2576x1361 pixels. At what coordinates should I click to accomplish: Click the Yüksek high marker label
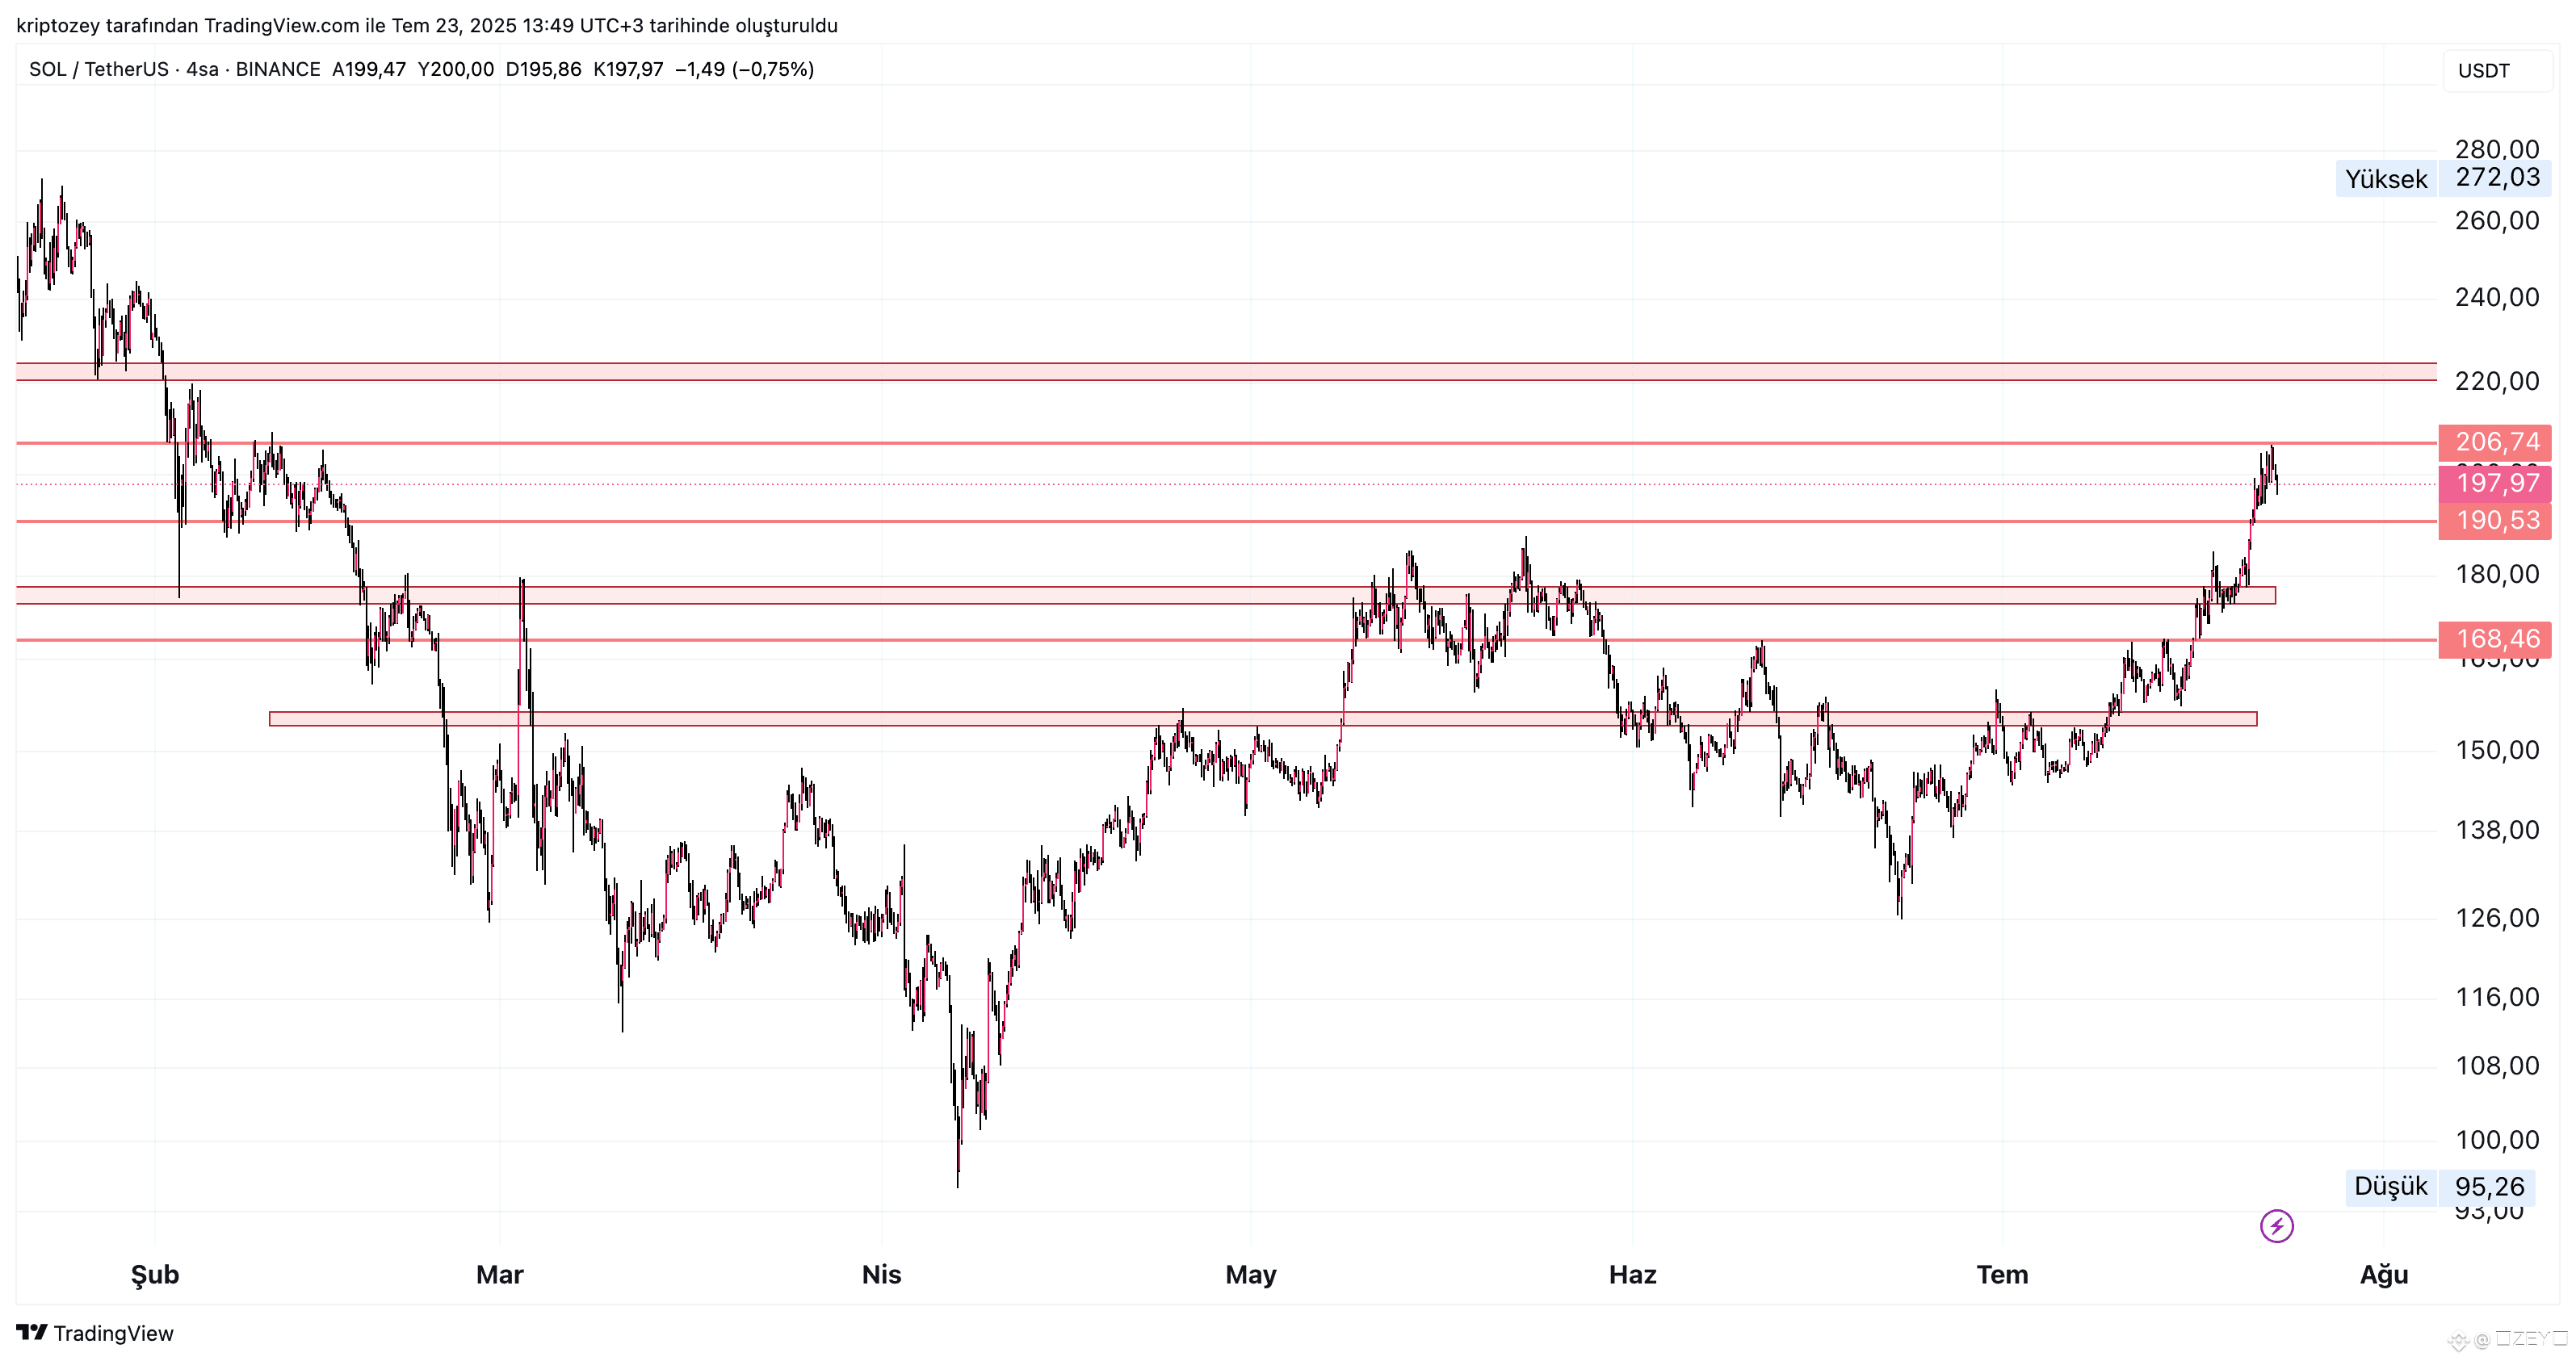[x=2386, y=179]
